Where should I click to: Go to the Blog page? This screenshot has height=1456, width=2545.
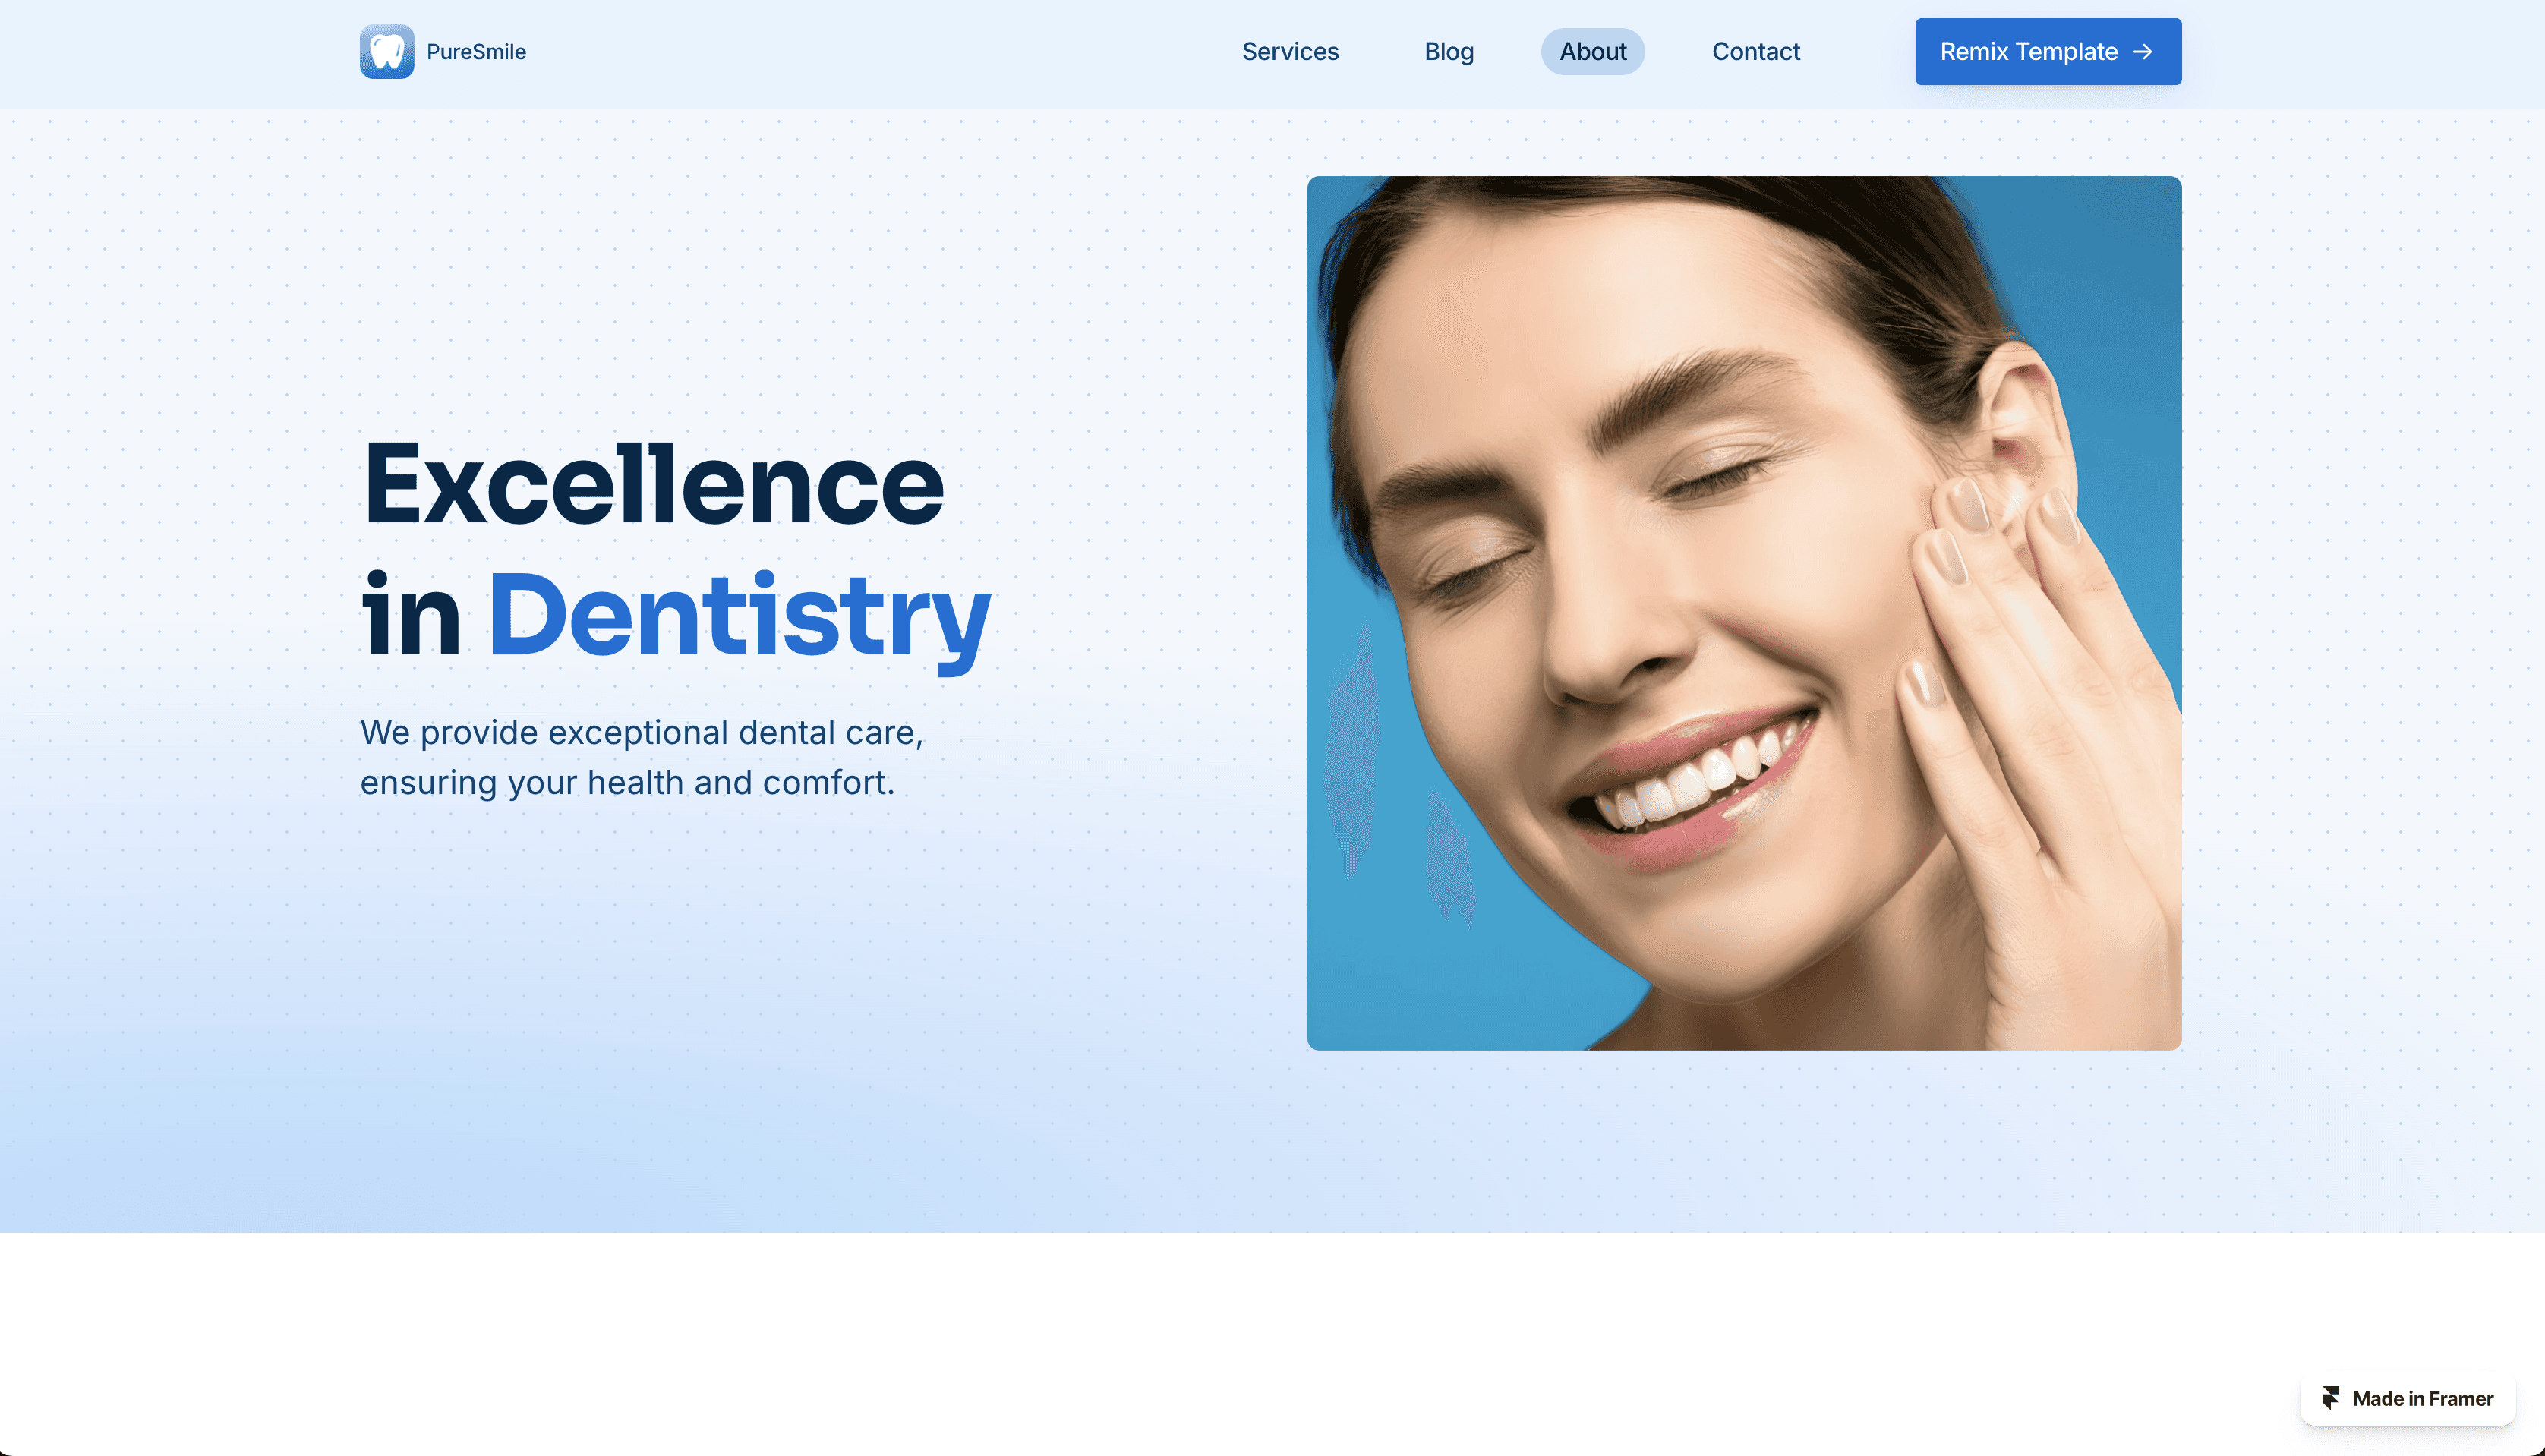coord(1449,51)
